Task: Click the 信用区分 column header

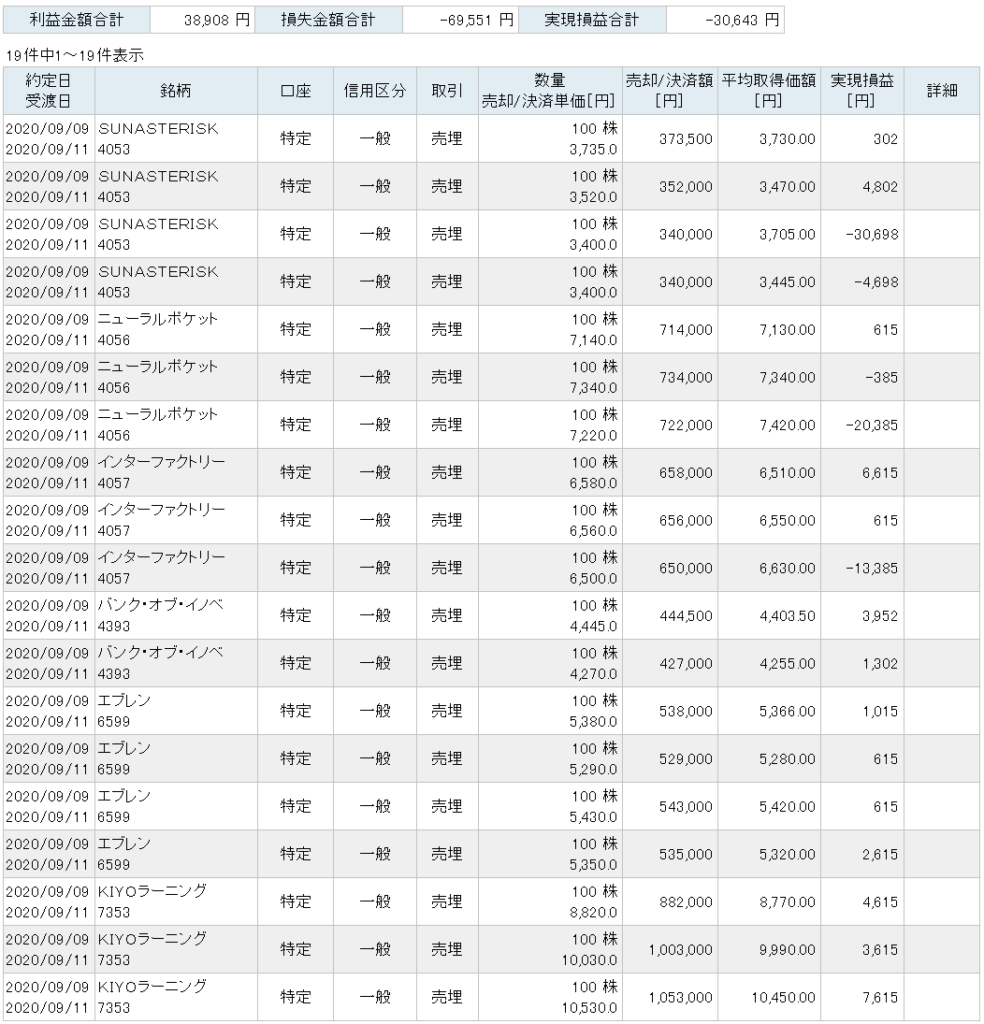Action: [x=375, y=91]
